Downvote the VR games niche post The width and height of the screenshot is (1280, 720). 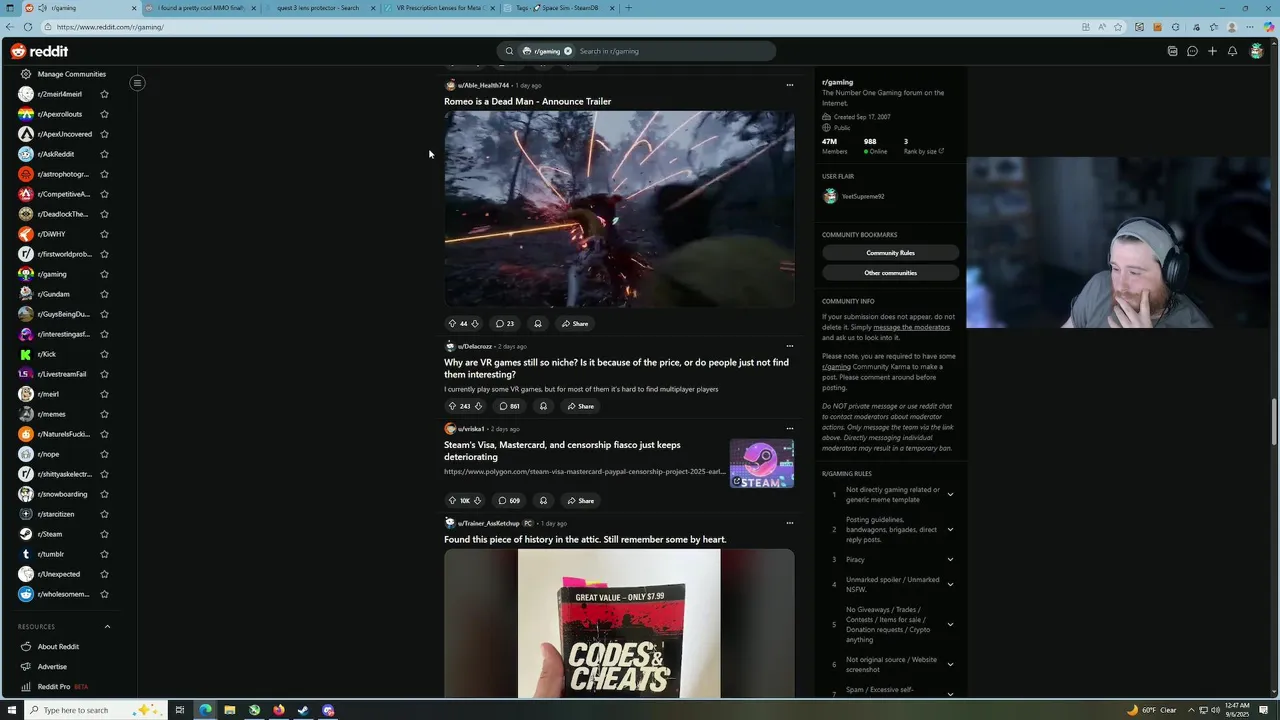pos(478,406)
